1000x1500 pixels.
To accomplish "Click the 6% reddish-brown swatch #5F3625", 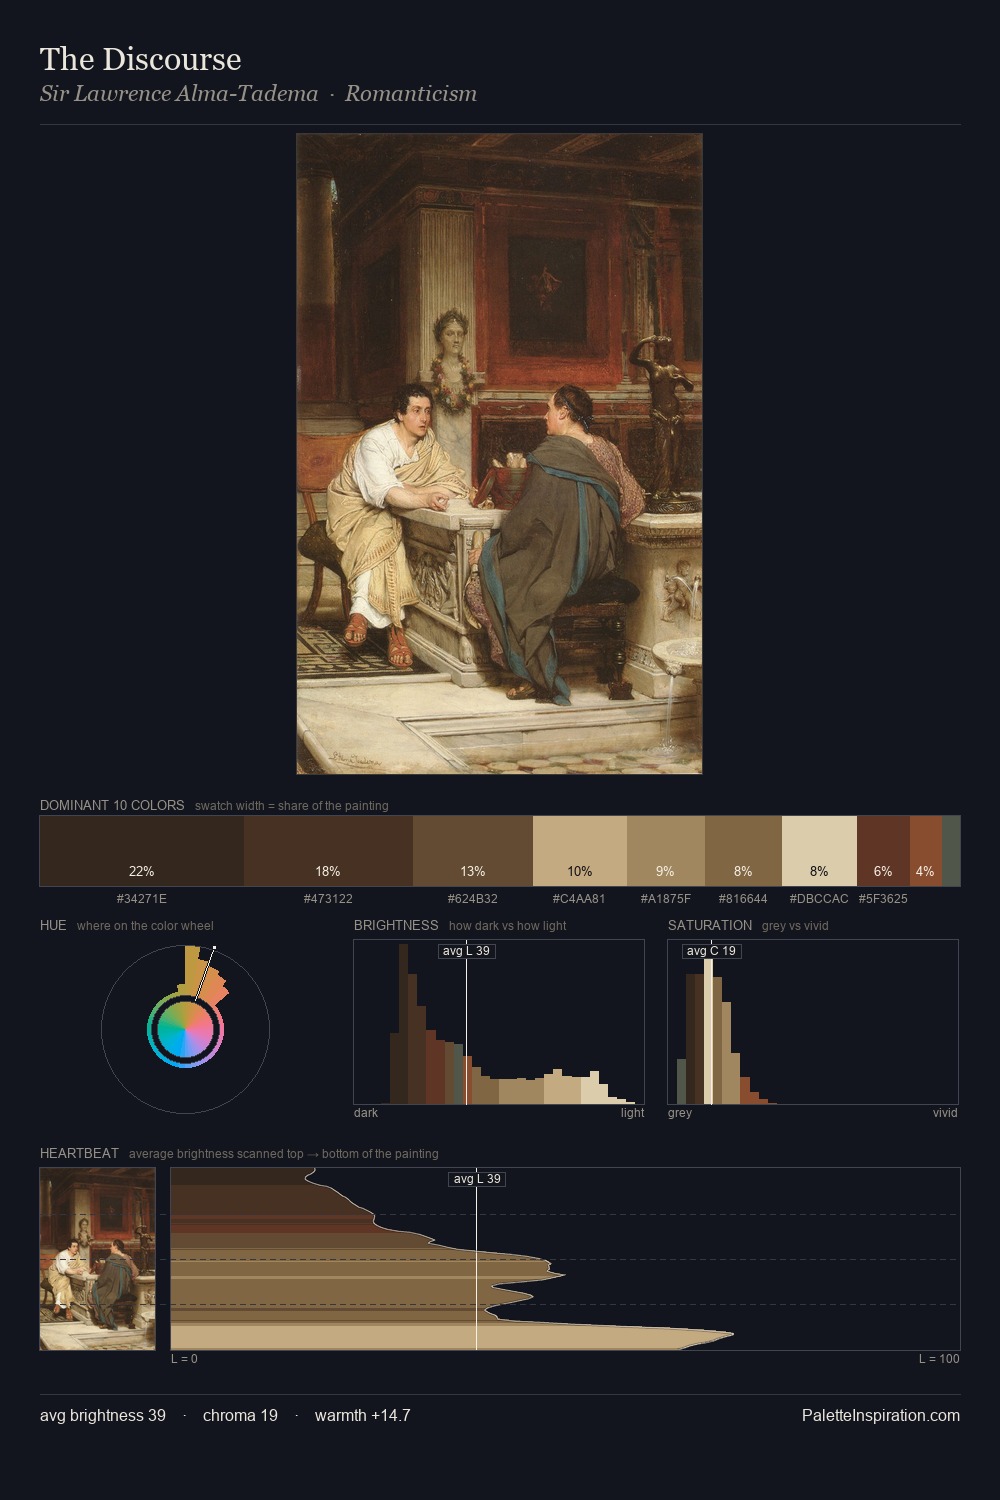I will click(x=883, y=851).
